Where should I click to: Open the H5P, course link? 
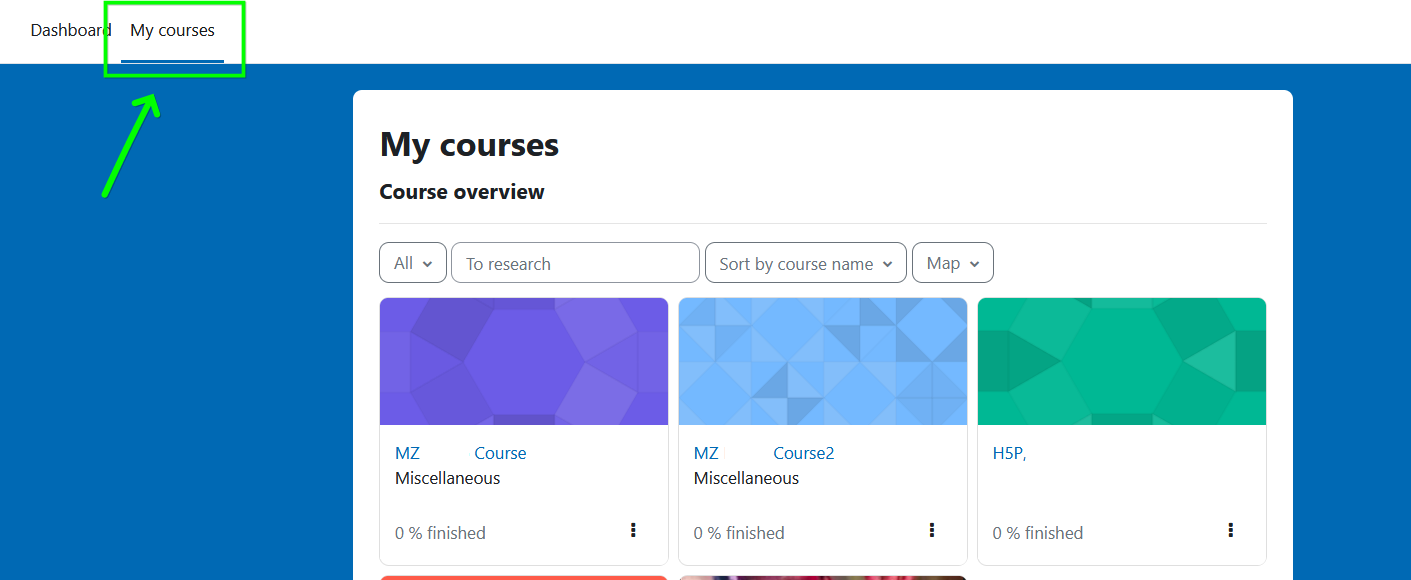(x=1009, y=453)
